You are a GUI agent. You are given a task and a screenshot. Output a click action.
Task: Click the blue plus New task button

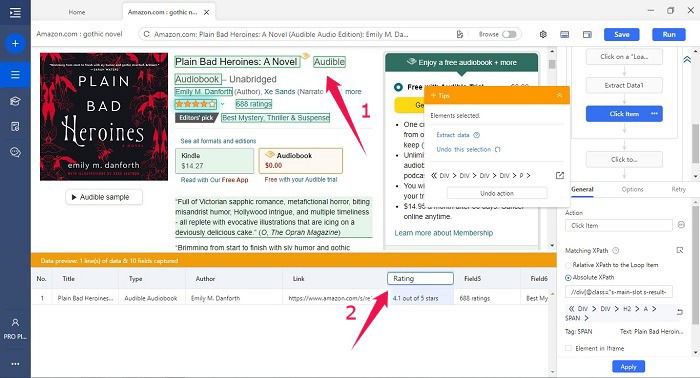[x=15, y=44]
